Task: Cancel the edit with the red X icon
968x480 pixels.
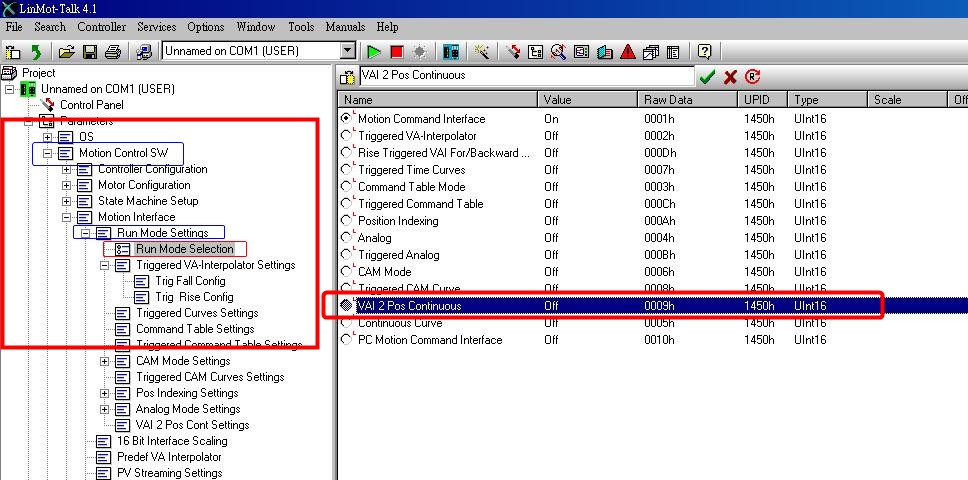Action: coord(730,77)
